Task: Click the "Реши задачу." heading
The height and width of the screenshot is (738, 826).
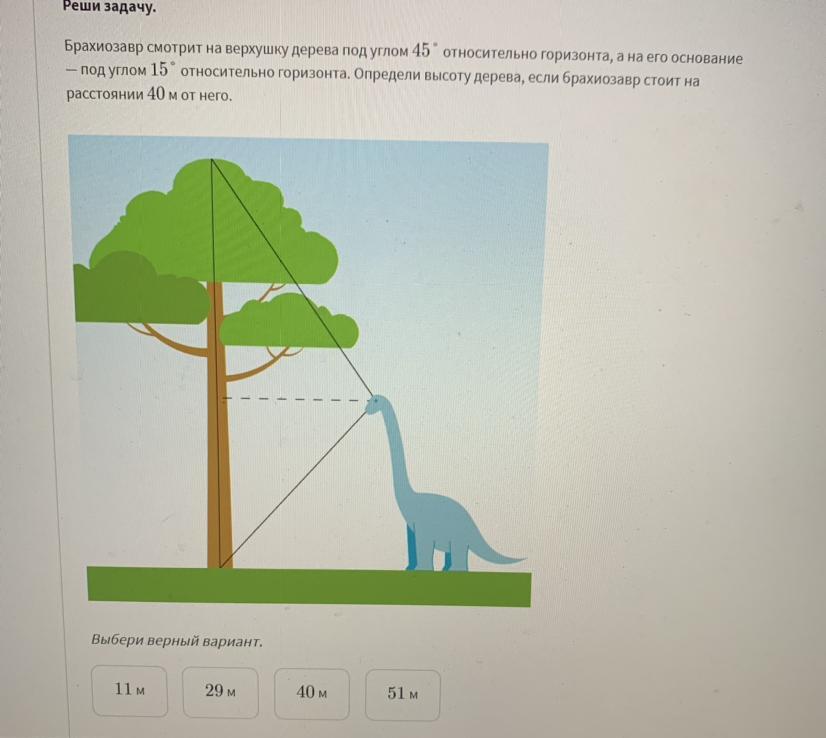Action: 109,7
